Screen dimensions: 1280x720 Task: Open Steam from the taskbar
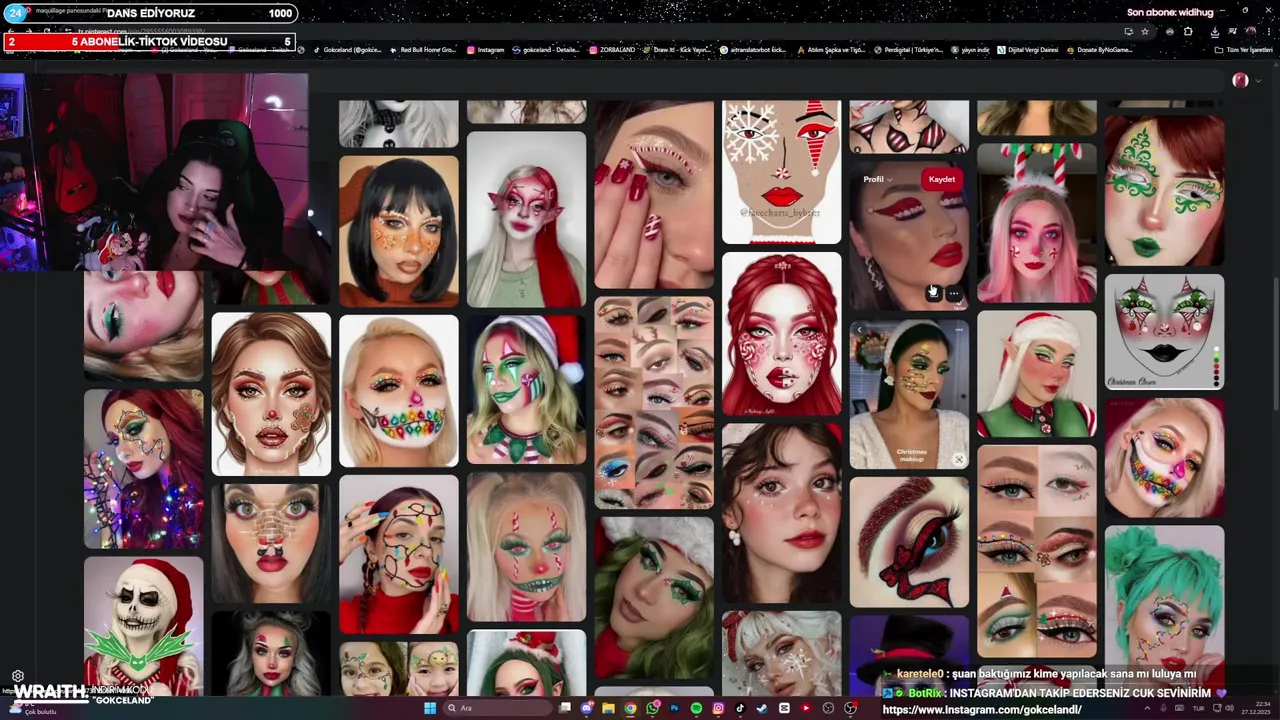click(x=762, y=708)
